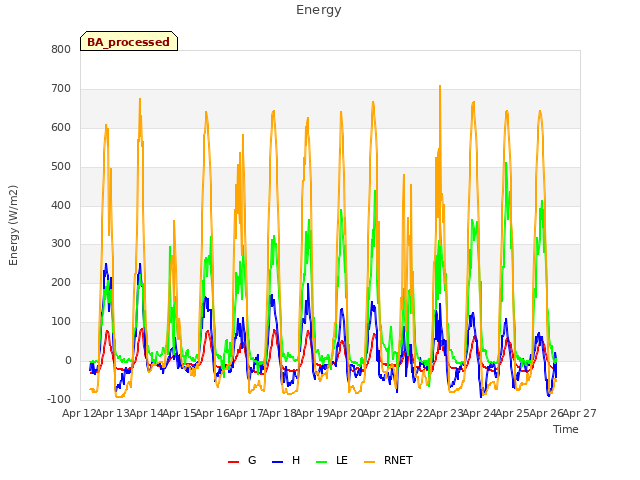This screenshot has width=640, height=480.
Task: Click the orange RNET legend color marker
Action: click(x=369, y=462)
